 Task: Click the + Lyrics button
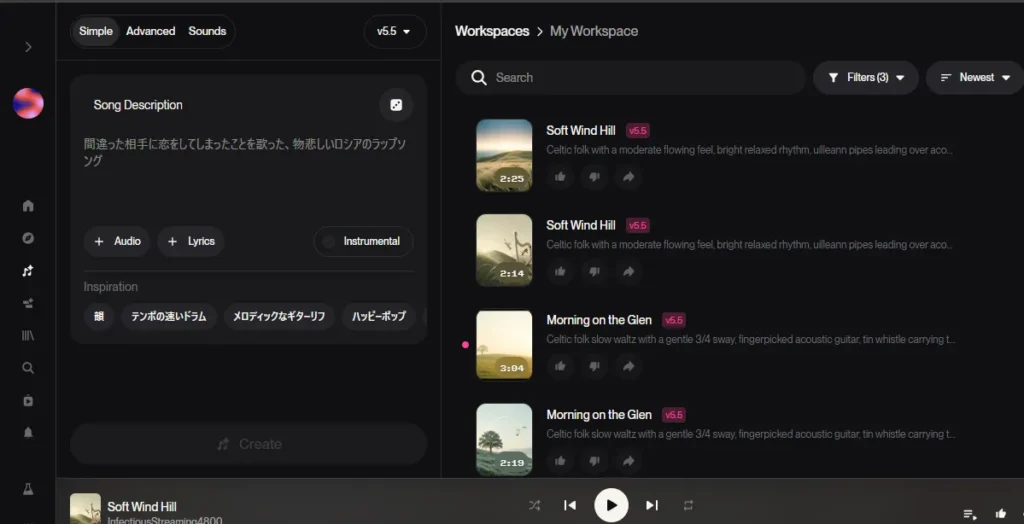click(x=190, y=241)
